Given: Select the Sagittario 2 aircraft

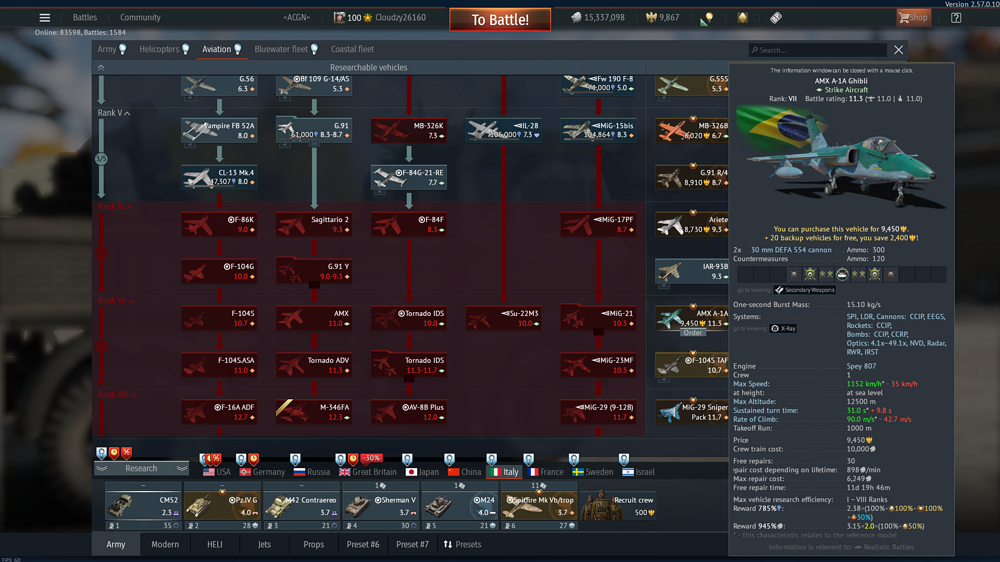Looking at the screenshot, I should (314, 225).
